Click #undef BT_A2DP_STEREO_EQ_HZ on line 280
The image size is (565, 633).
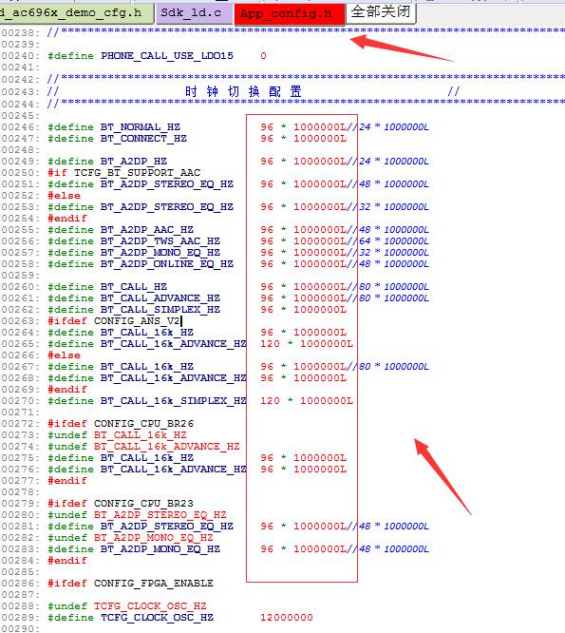pyautogui.click(x=137, y=515)
